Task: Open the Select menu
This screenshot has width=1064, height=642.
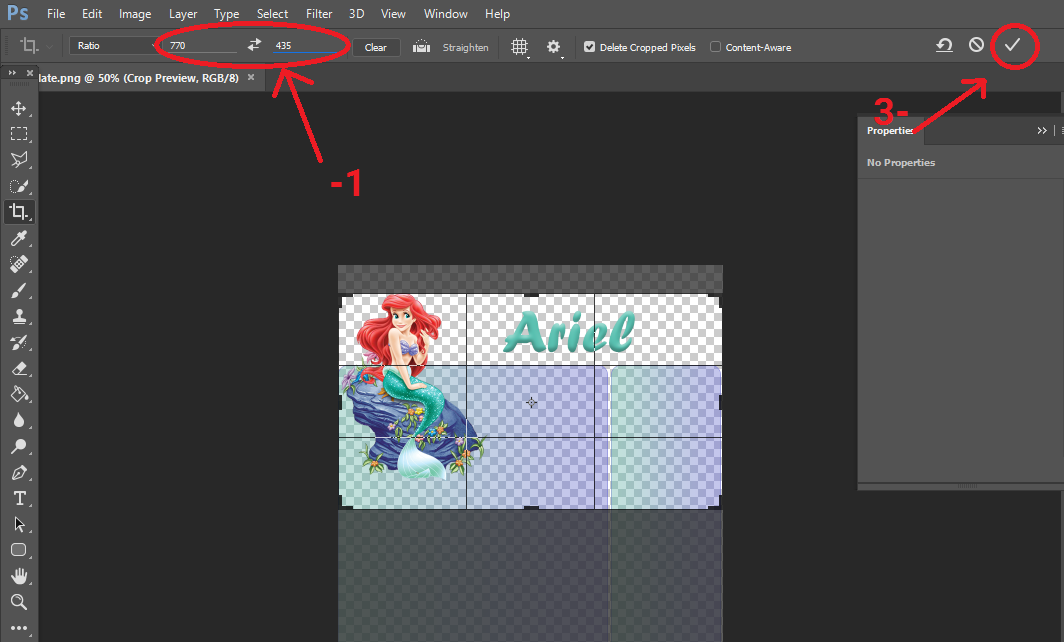Action: tap(272, 14)
